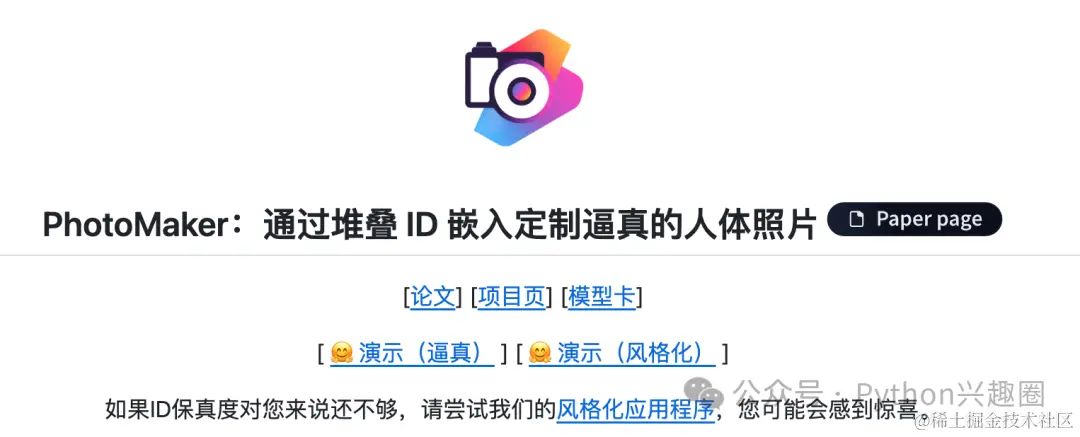The height and width of the screenshot is (437, 1080).
Task: Open the 论文 link
Action: (x=433, y=297)
